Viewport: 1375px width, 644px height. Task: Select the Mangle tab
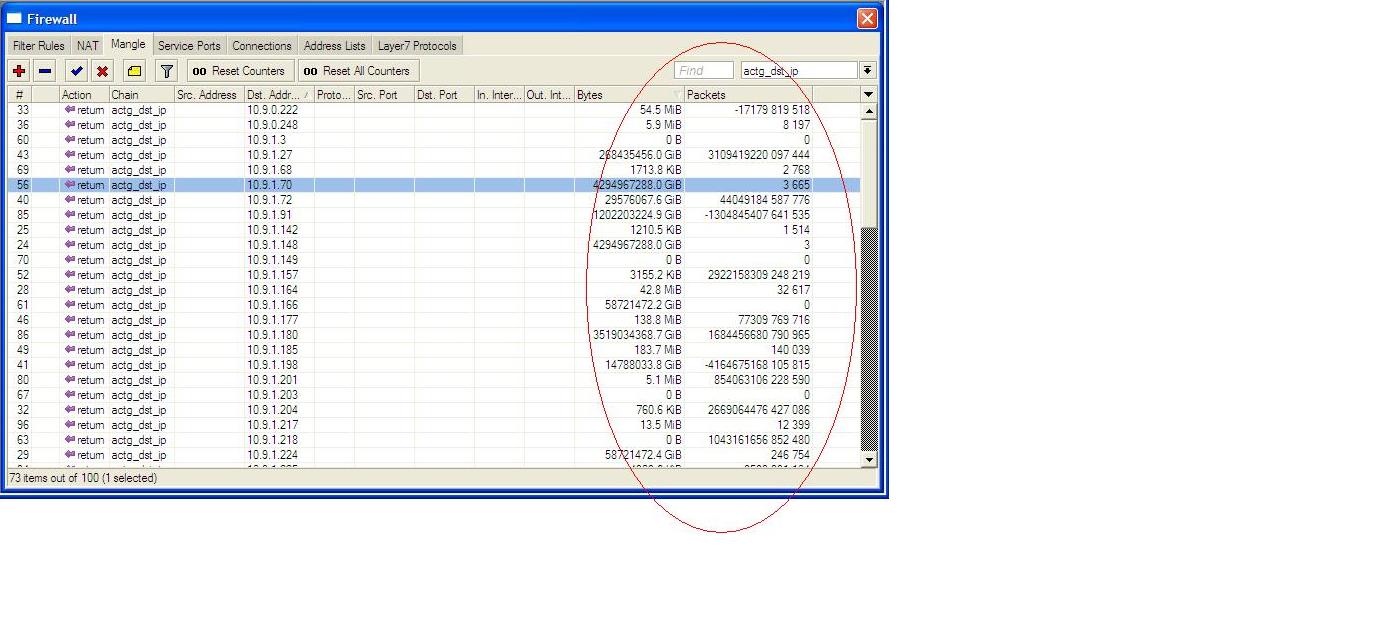click(x=128, y=44)
